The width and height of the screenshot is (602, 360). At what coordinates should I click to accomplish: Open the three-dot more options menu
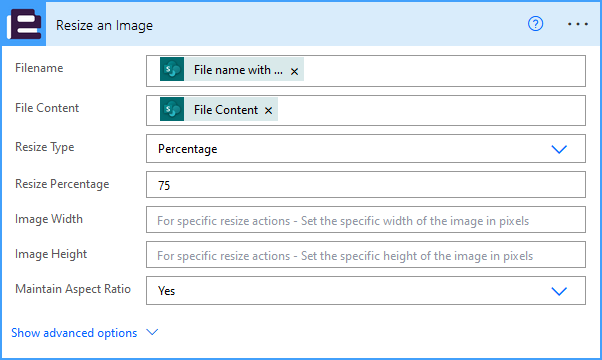pyautogui.click(x=578, y=24)
